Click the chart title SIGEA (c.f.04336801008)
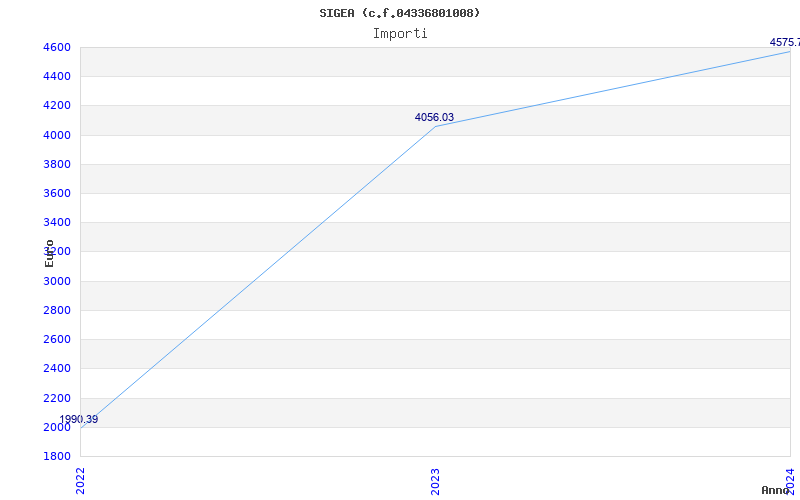Image resolution: width=800 pixels, height=500 pixels. point(399,13)
